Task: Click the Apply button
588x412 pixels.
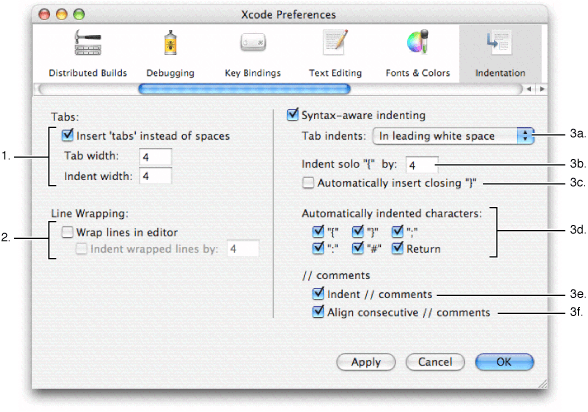Action: [x=366, y=362]
